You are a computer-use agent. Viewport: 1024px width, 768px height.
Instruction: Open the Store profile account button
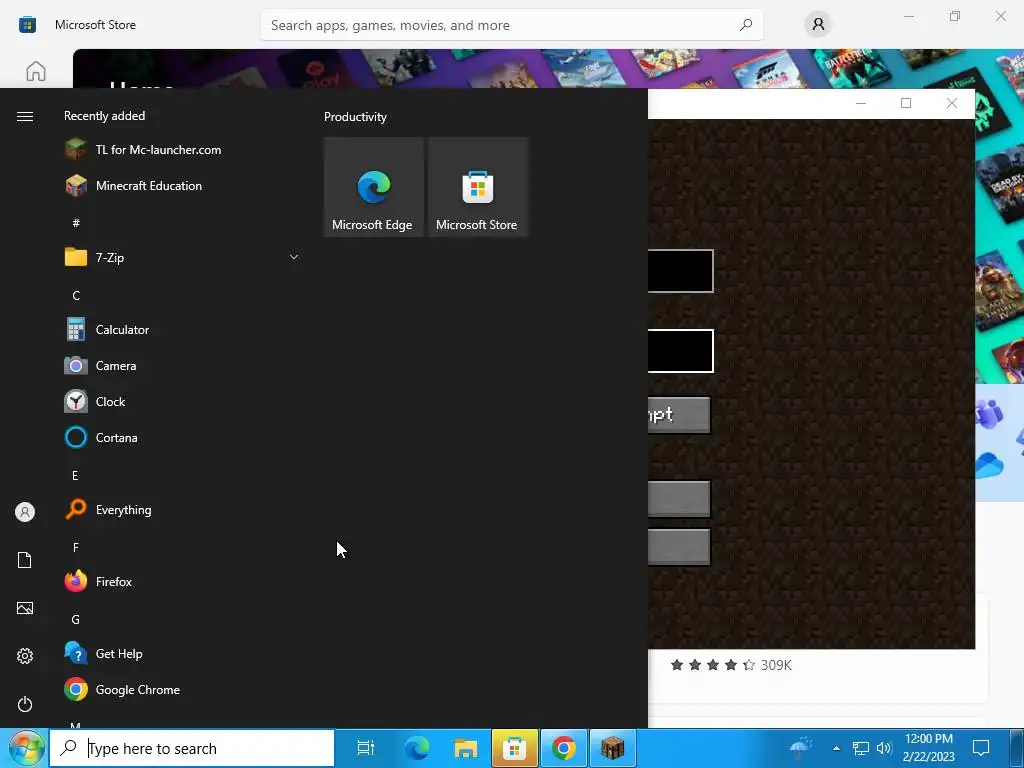click(x=818, y=25)
